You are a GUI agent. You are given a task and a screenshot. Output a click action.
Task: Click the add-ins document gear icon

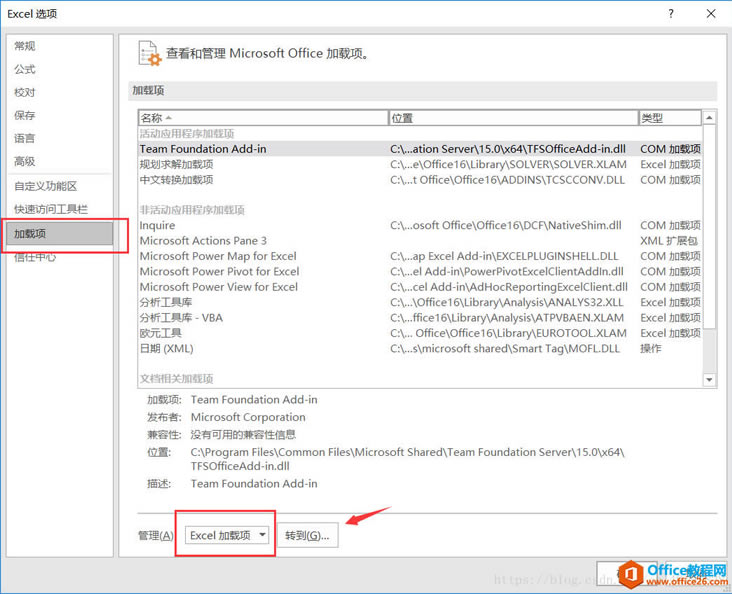coord(150,53)
